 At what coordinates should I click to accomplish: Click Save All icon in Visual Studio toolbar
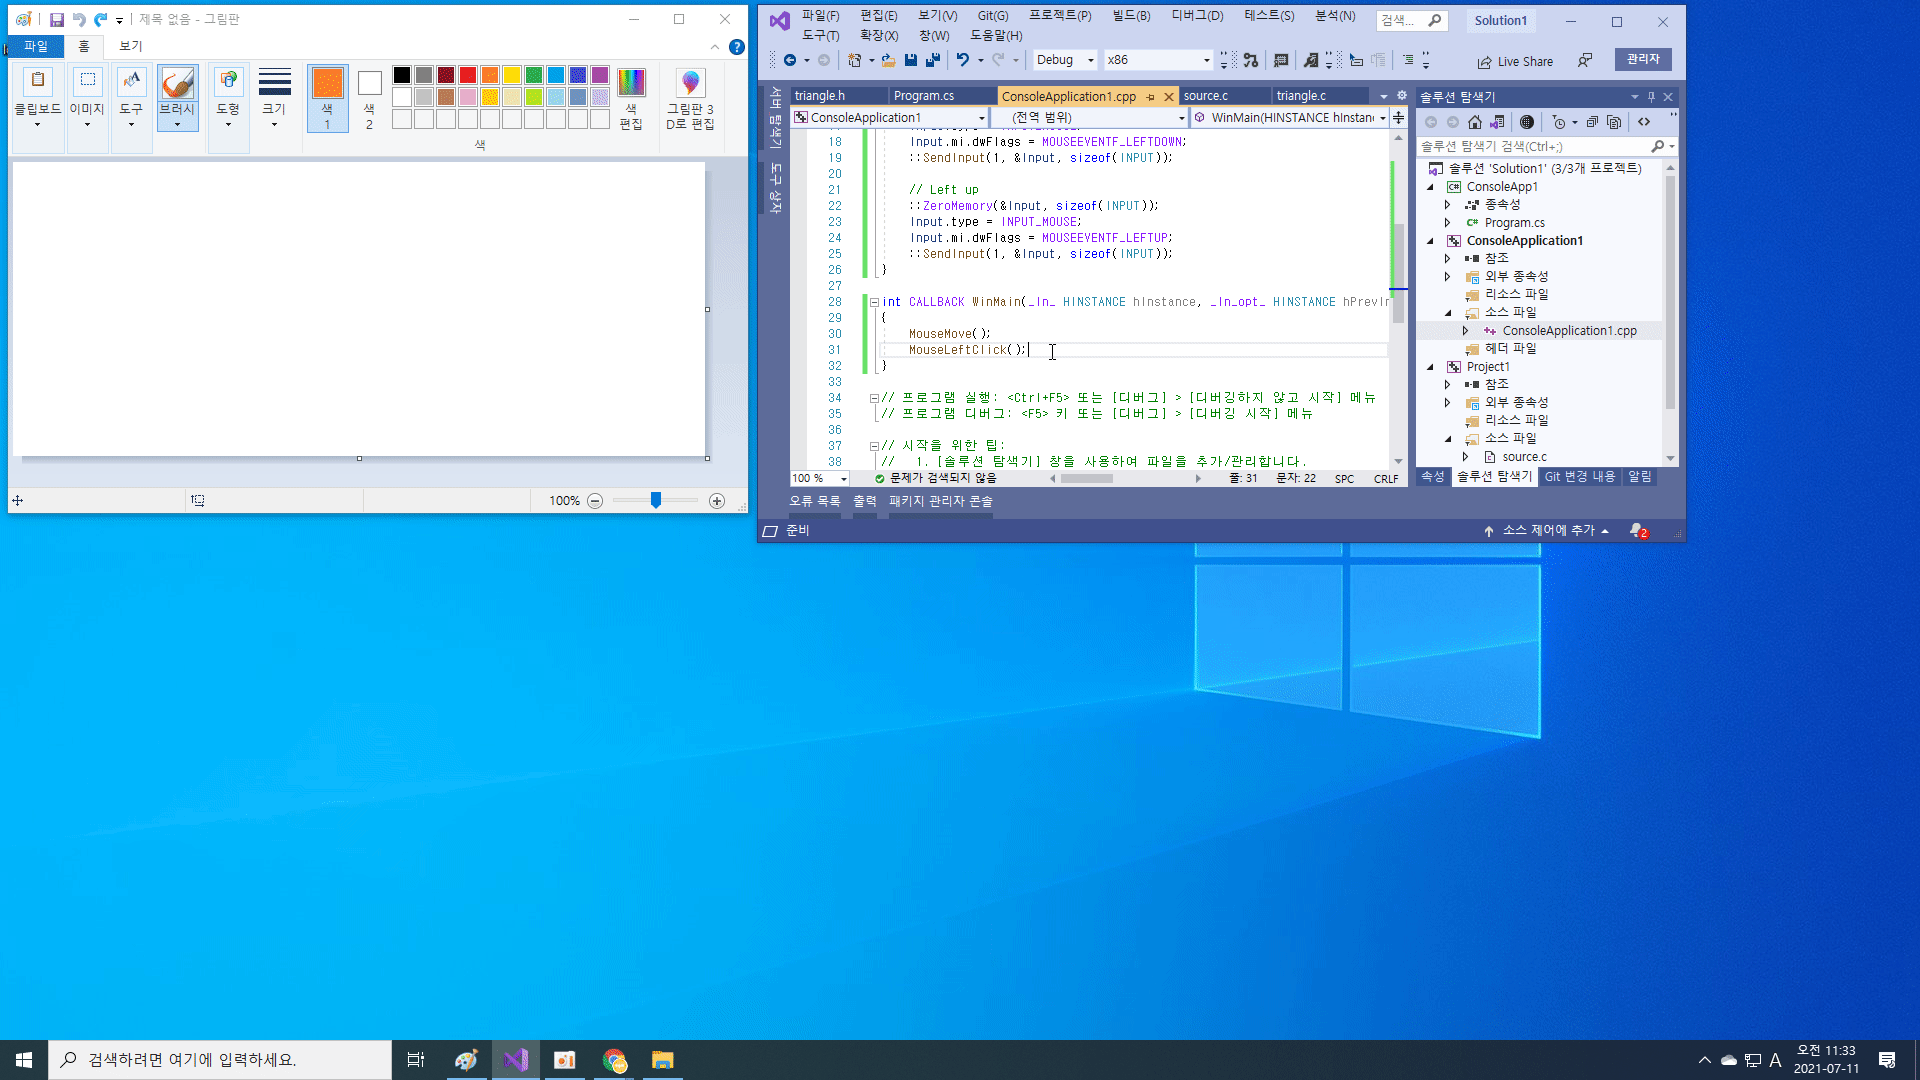coord(932,60)
